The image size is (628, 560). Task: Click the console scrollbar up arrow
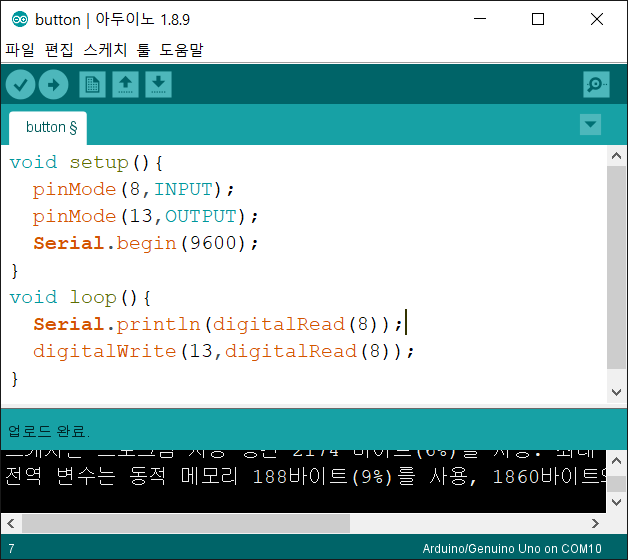coord(617,461)
